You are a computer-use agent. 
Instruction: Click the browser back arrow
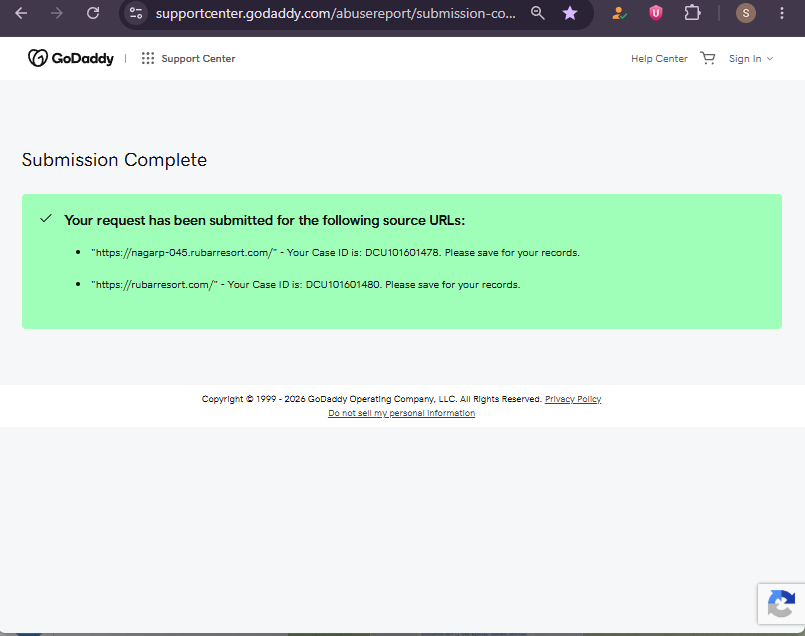[x=21, y=13]
